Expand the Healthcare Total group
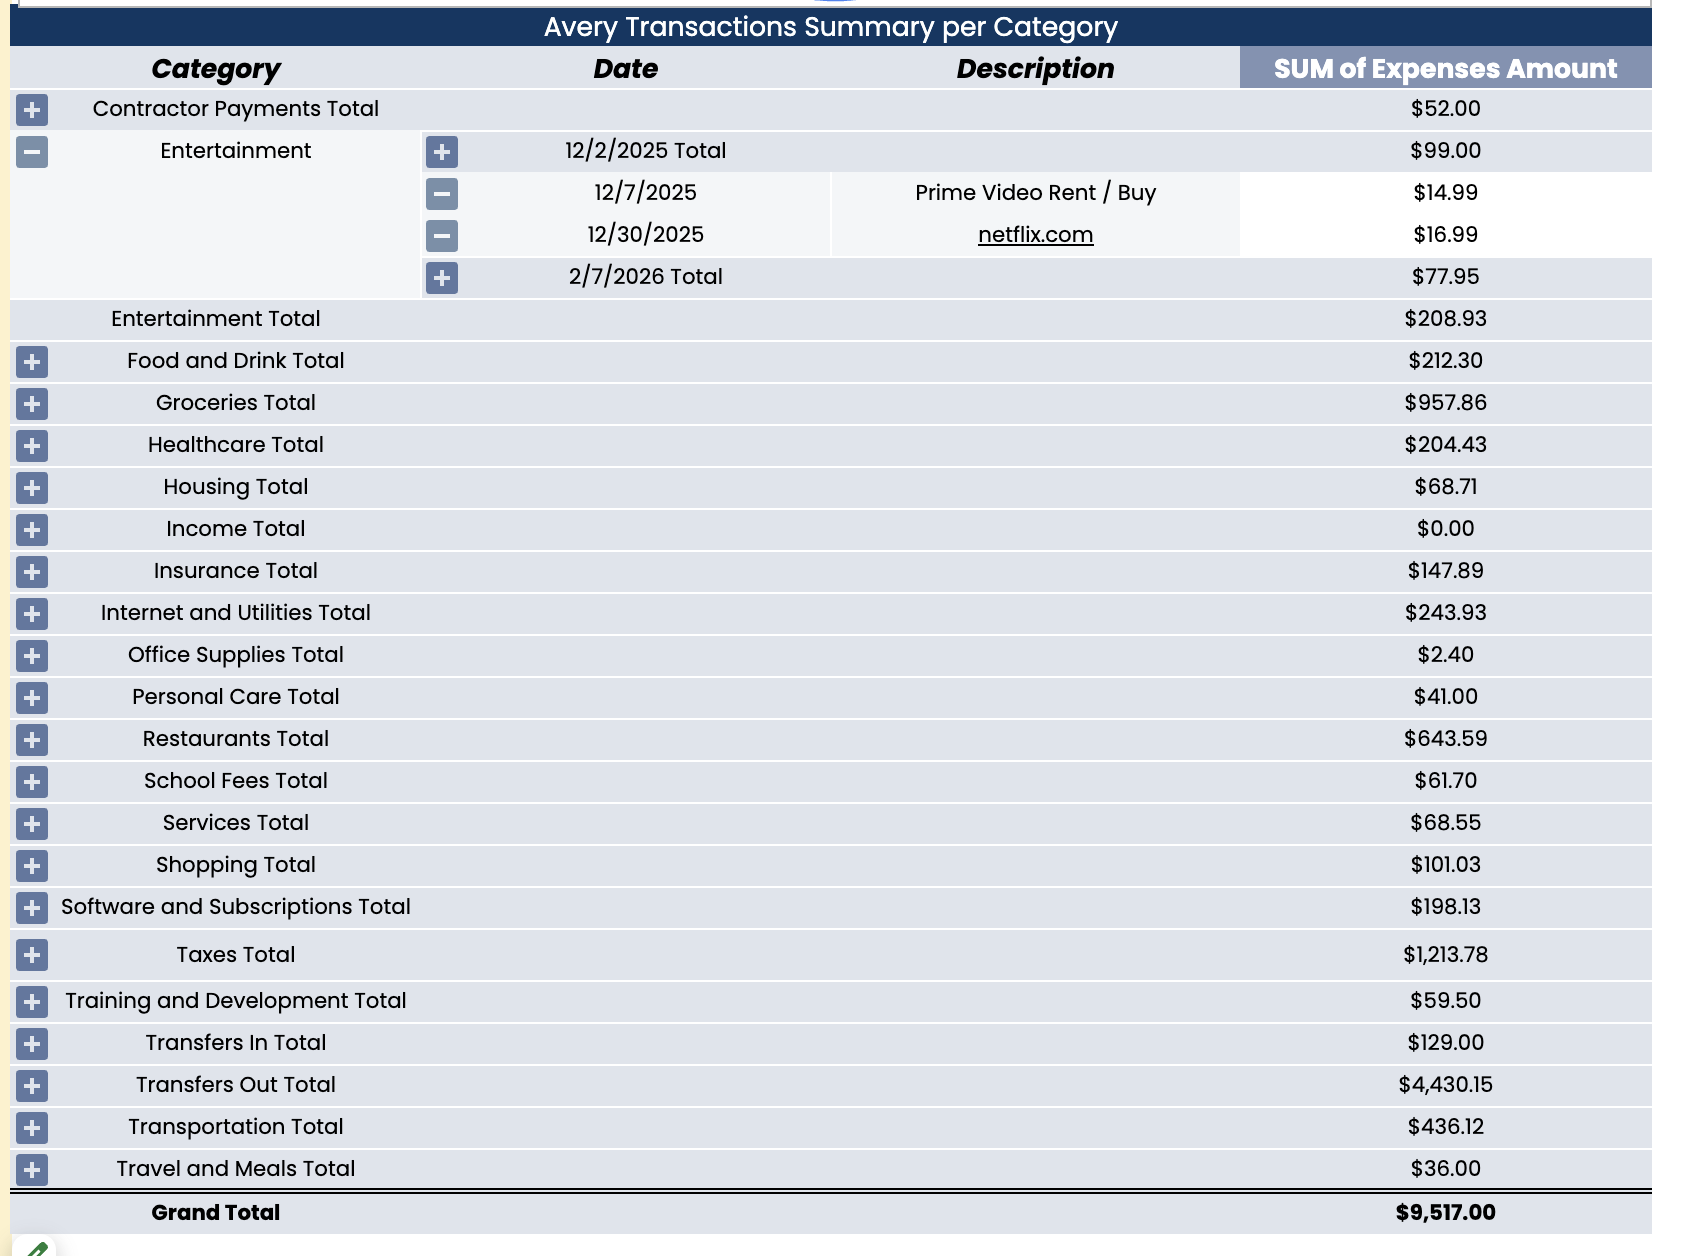 [x=33, y=446]
